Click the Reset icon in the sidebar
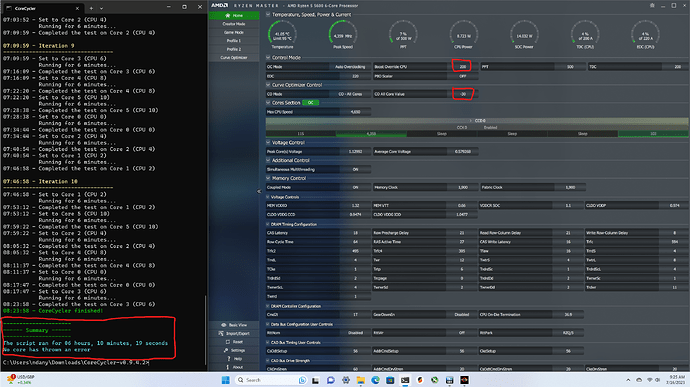Image resolution: width=690 pixels, height=387 pixels. point(228,342)
